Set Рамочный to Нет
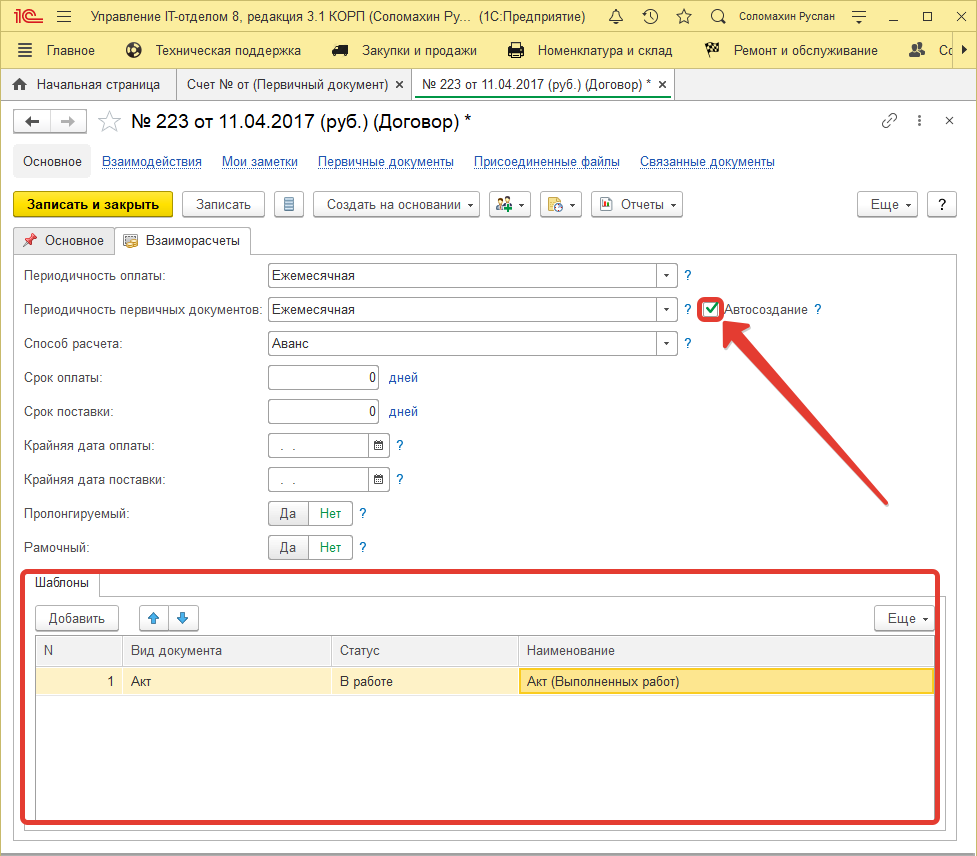 click(330, 548)
